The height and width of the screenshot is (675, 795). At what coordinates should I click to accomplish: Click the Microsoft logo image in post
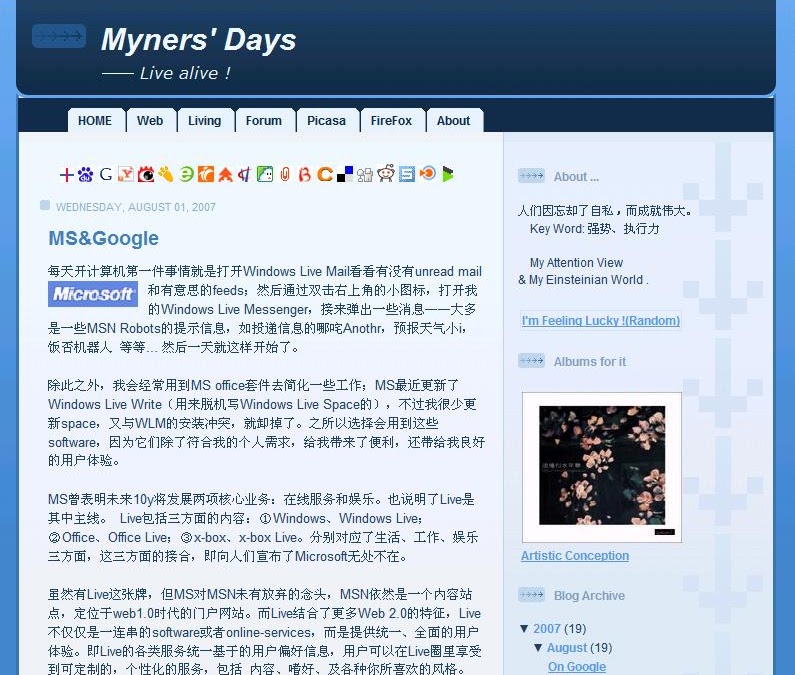click(x=93, y=294)
